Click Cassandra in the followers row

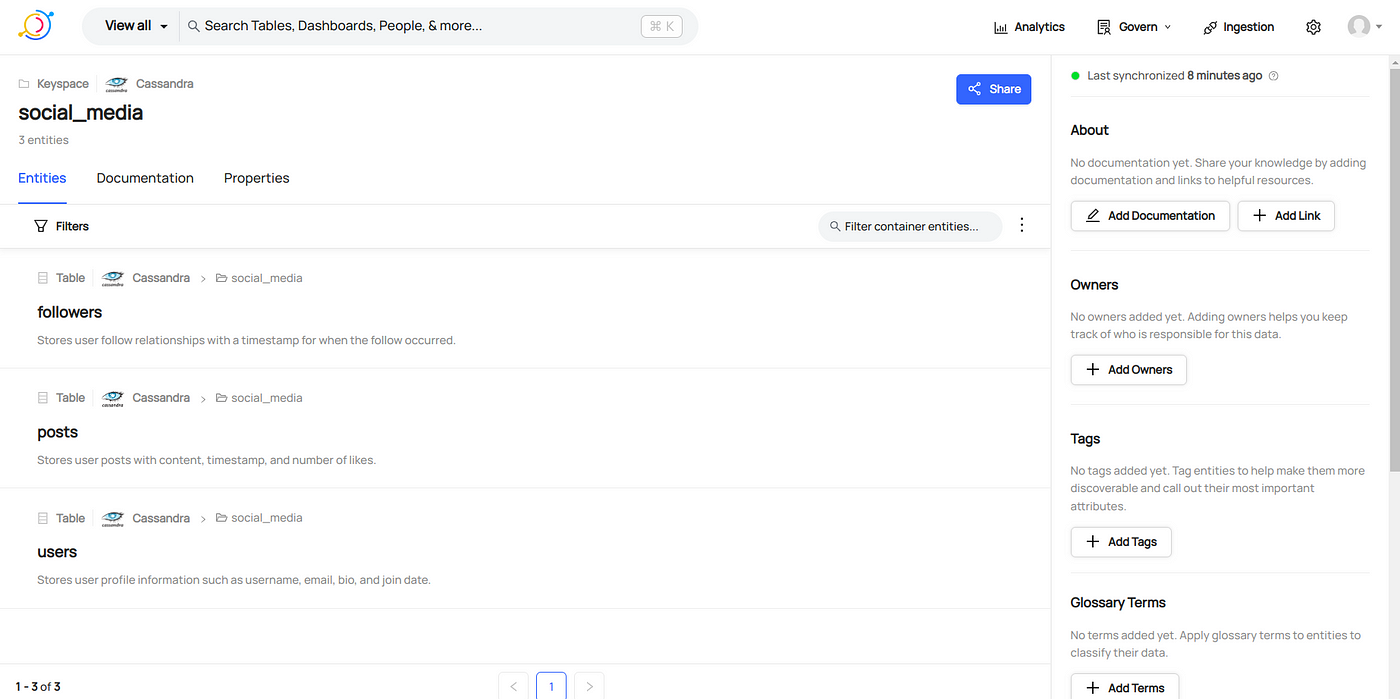coord(160,278)
